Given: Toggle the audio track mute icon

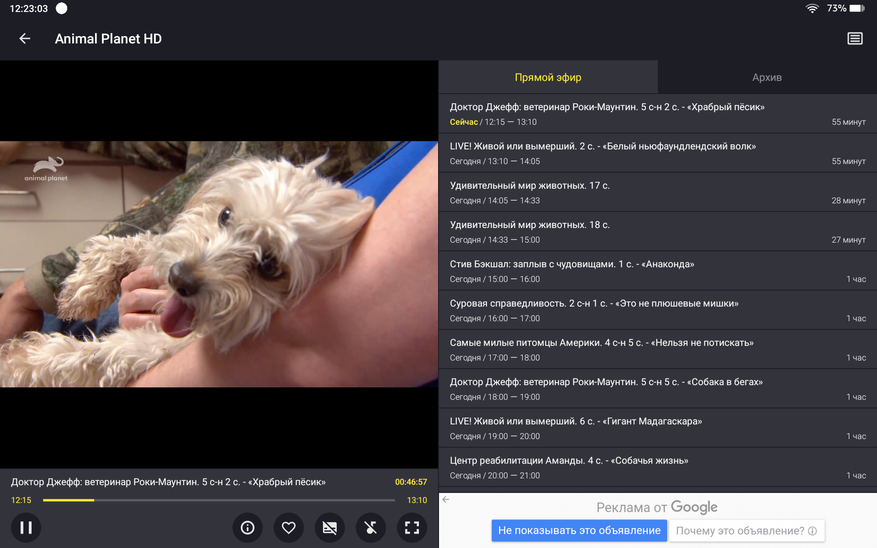Looking at the screenshot, I should pyautogui.click(x=371, y=527).
